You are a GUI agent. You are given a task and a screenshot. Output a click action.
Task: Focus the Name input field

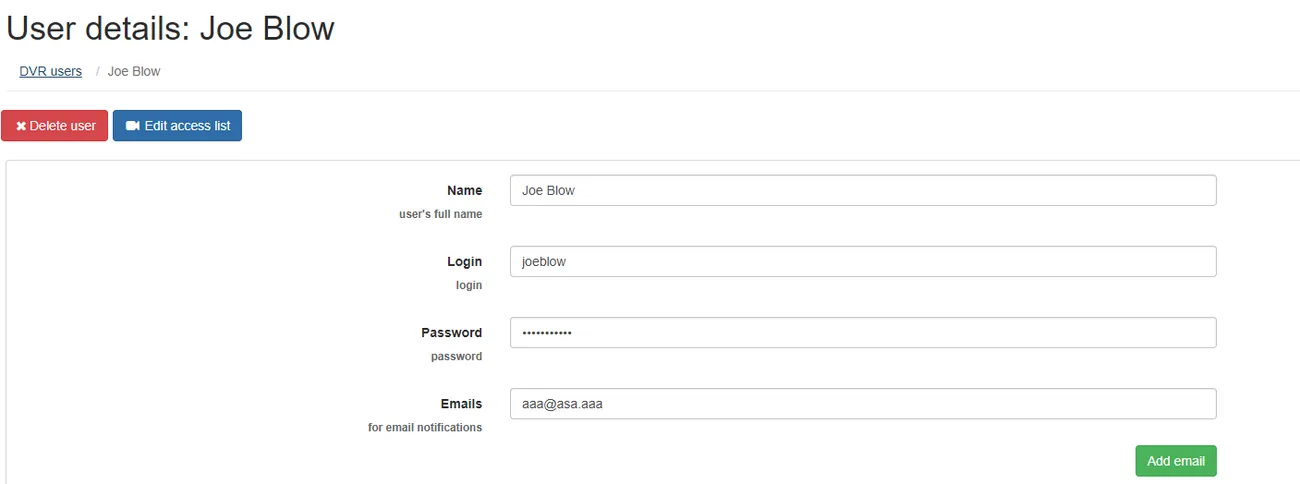[x=863, y=190]
